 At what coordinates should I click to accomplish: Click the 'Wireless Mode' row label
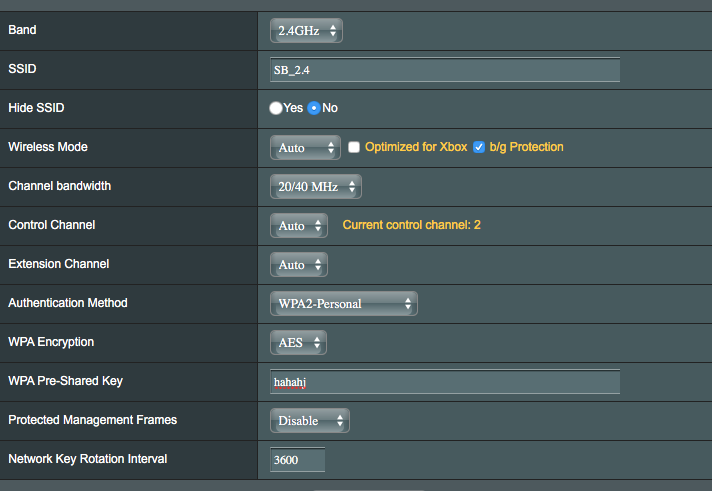pyautogui.click(x=48, y=147)
